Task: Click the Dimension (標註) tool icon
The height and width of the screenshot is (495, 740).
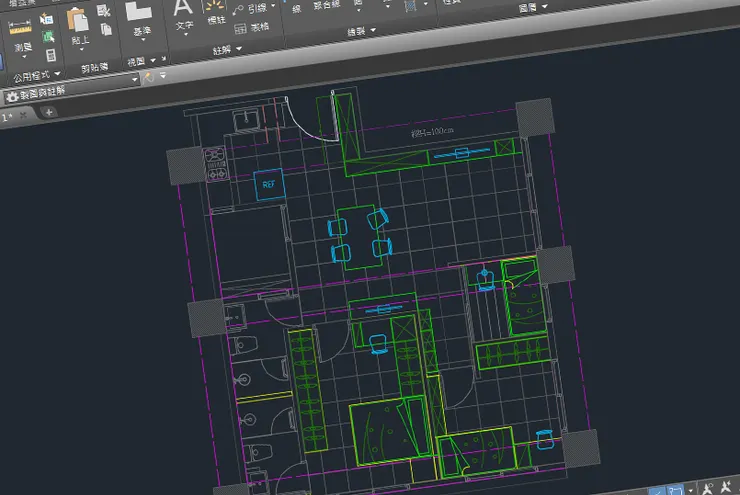Action: 214,7
